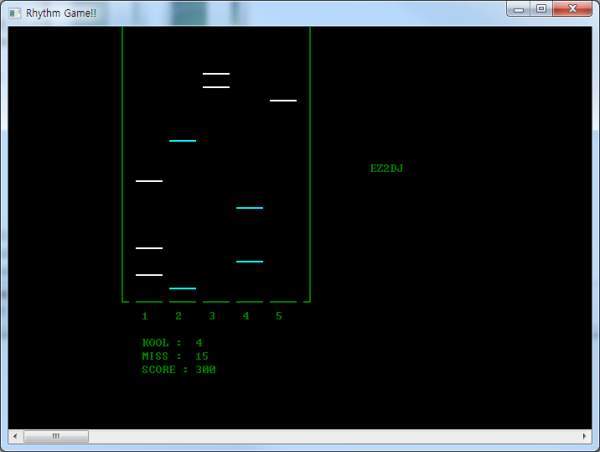This screenshot has height=452, width=600.
Task: Click the horizontal scrollbar left arrow
Action: pyautogui.click(x=15, y=436)
